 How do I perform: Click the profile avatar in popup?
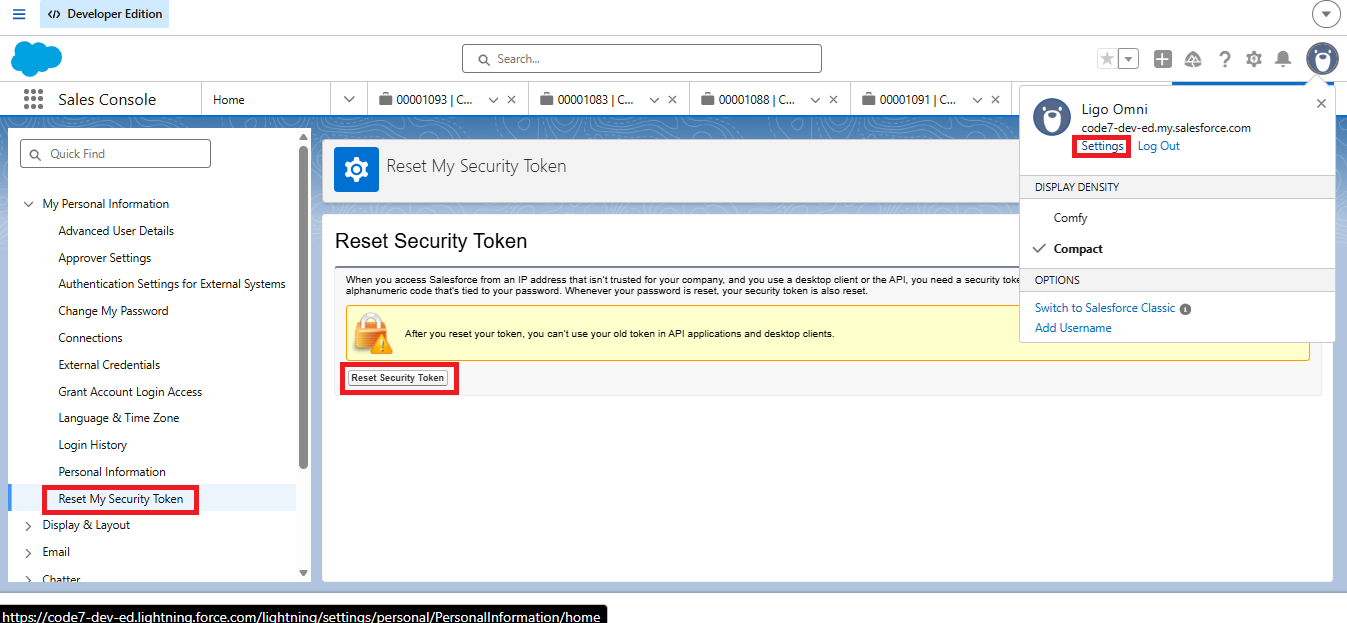point(1051,117)
